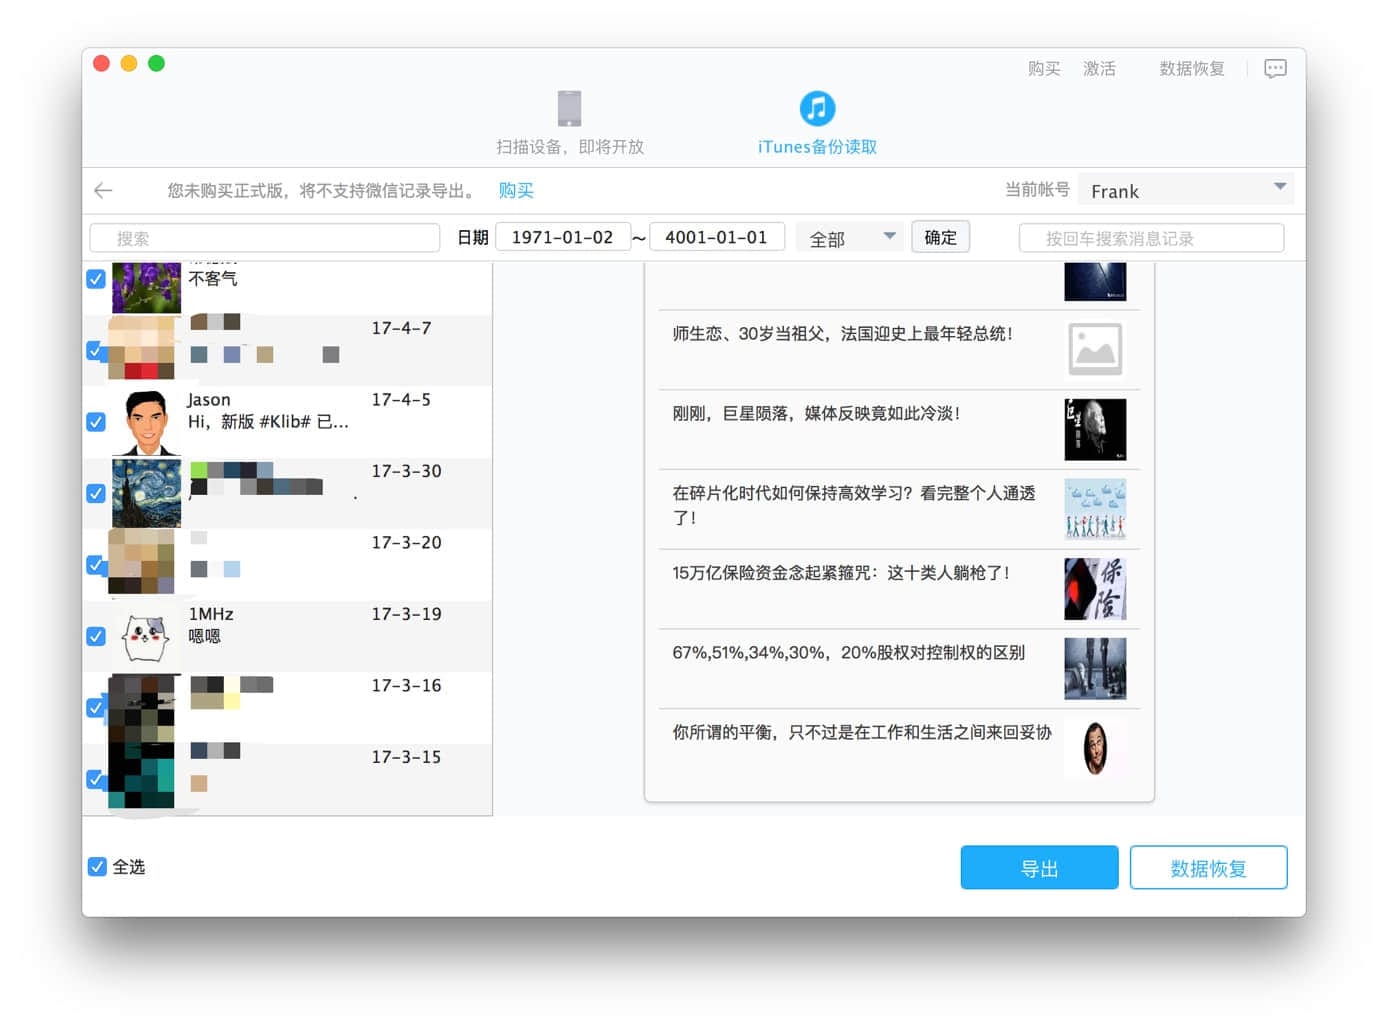Go back with the left arrow icon
1388x1032 pixels.
click(x=103, y=190)
